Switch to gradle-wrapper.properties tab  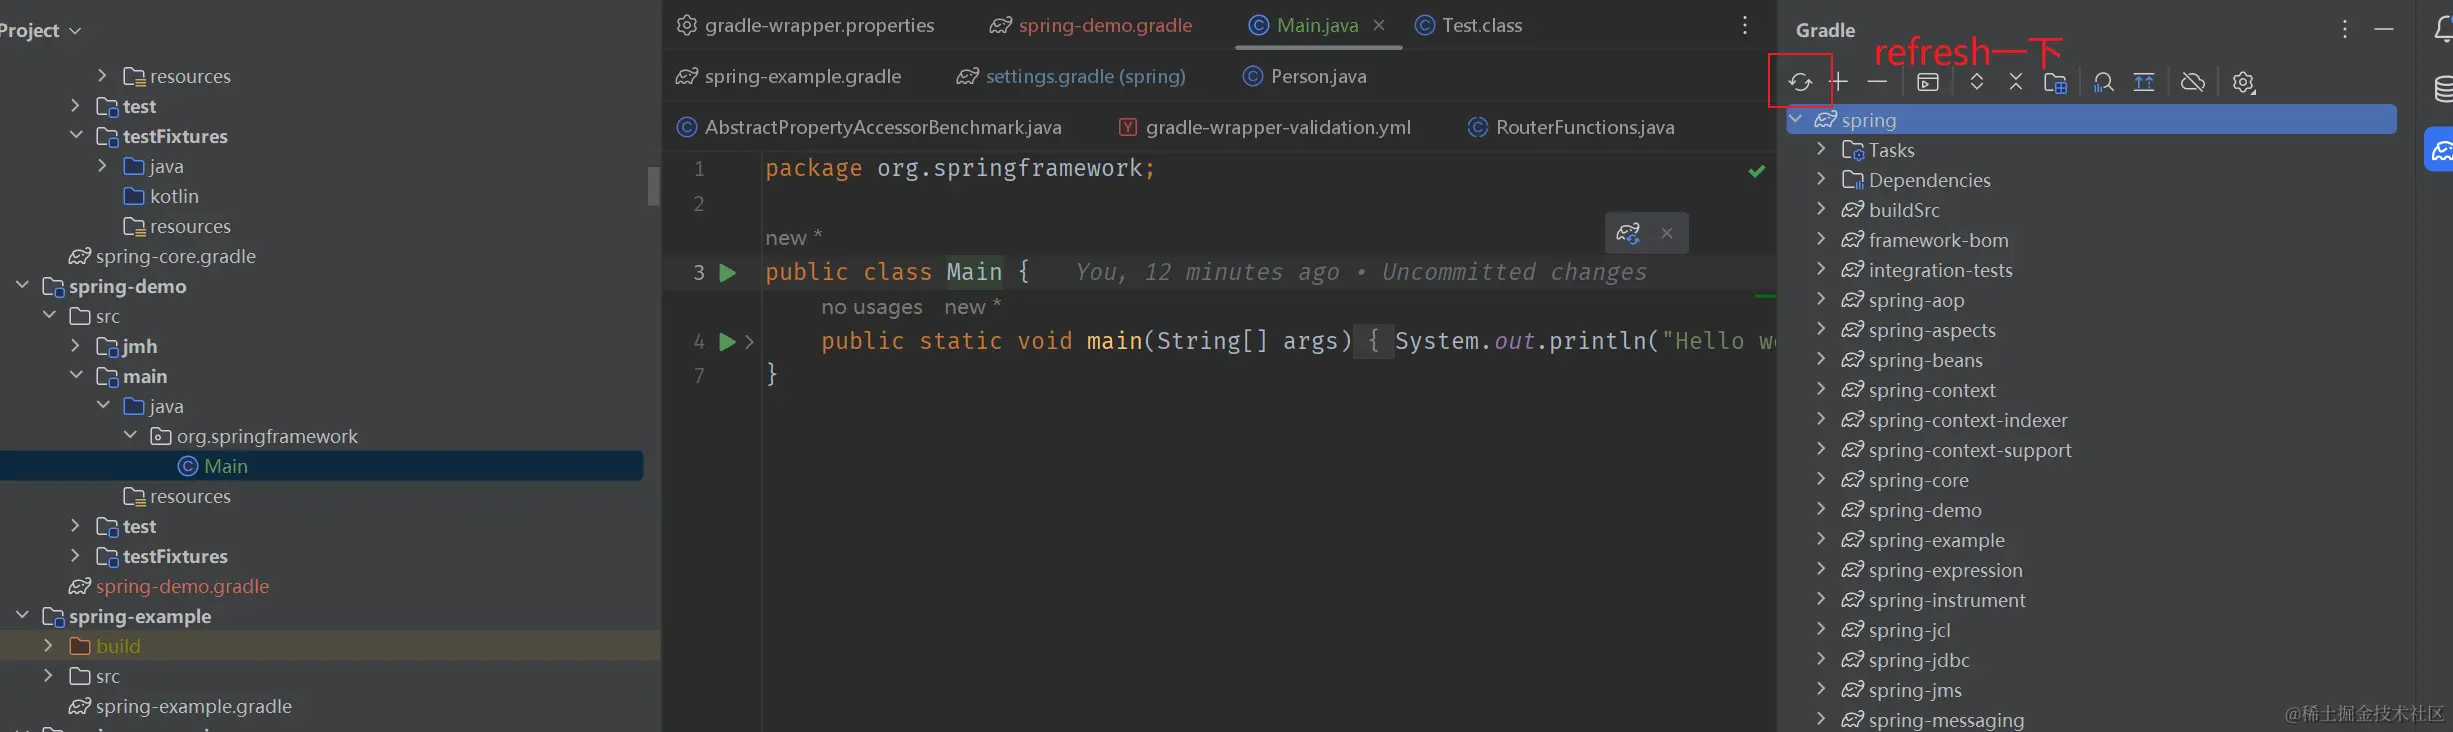(x=806, y=26)
